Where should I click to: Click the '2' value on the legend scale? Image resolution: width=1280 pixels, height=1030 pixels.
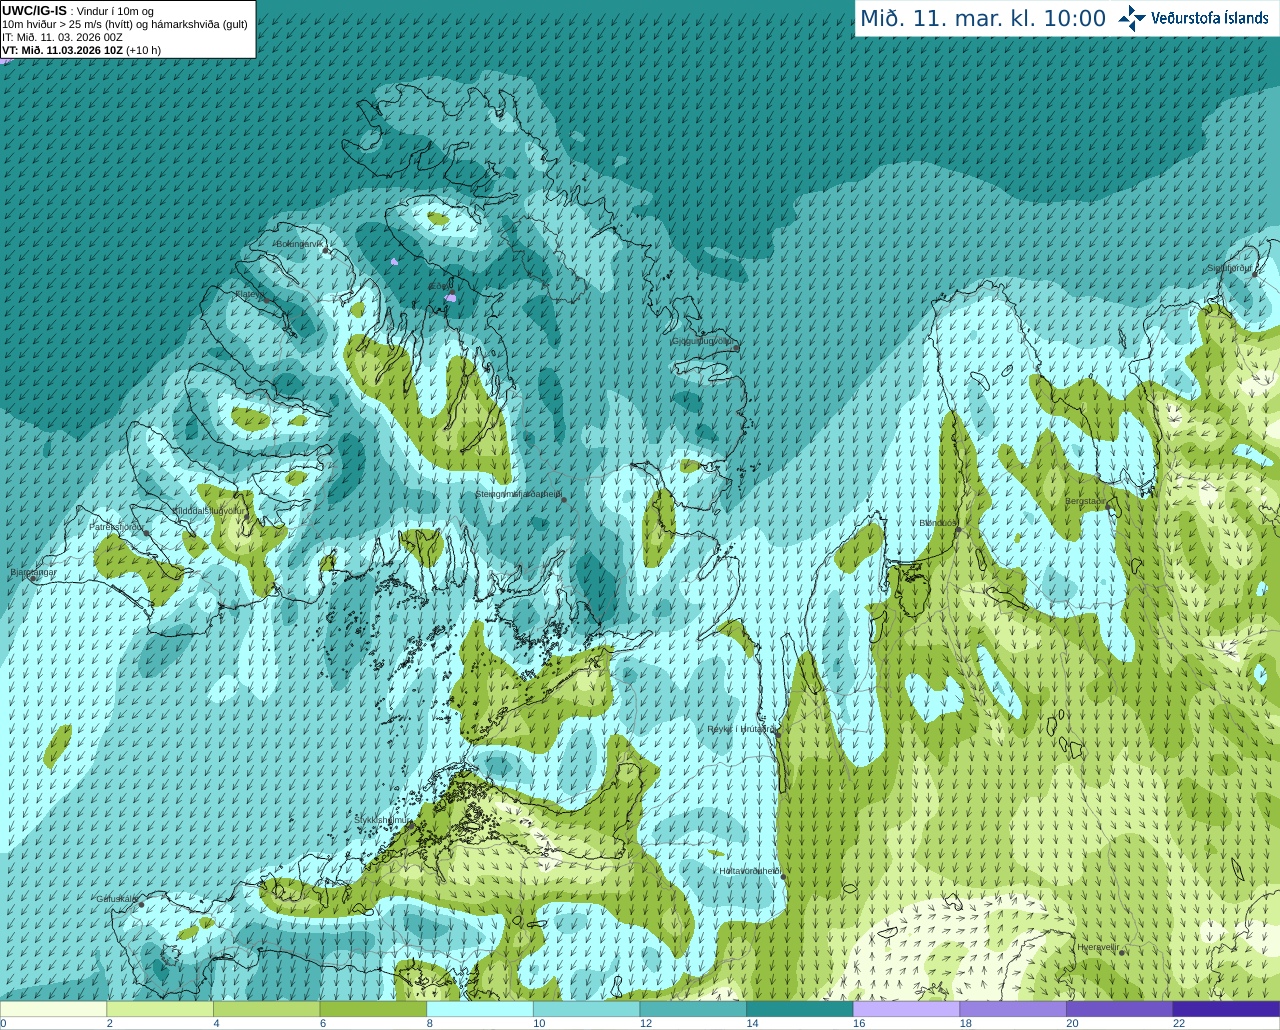coord(109,1023)
